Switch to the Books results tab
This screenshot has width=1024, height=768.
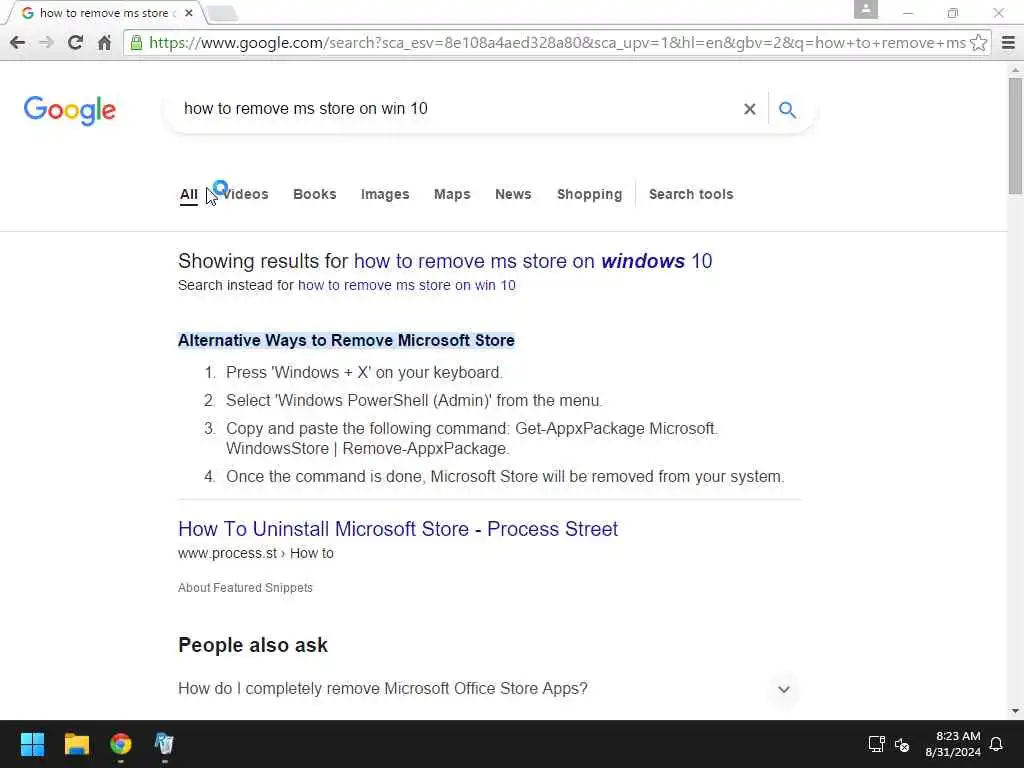pyautogui.click(x=315, y=195)
